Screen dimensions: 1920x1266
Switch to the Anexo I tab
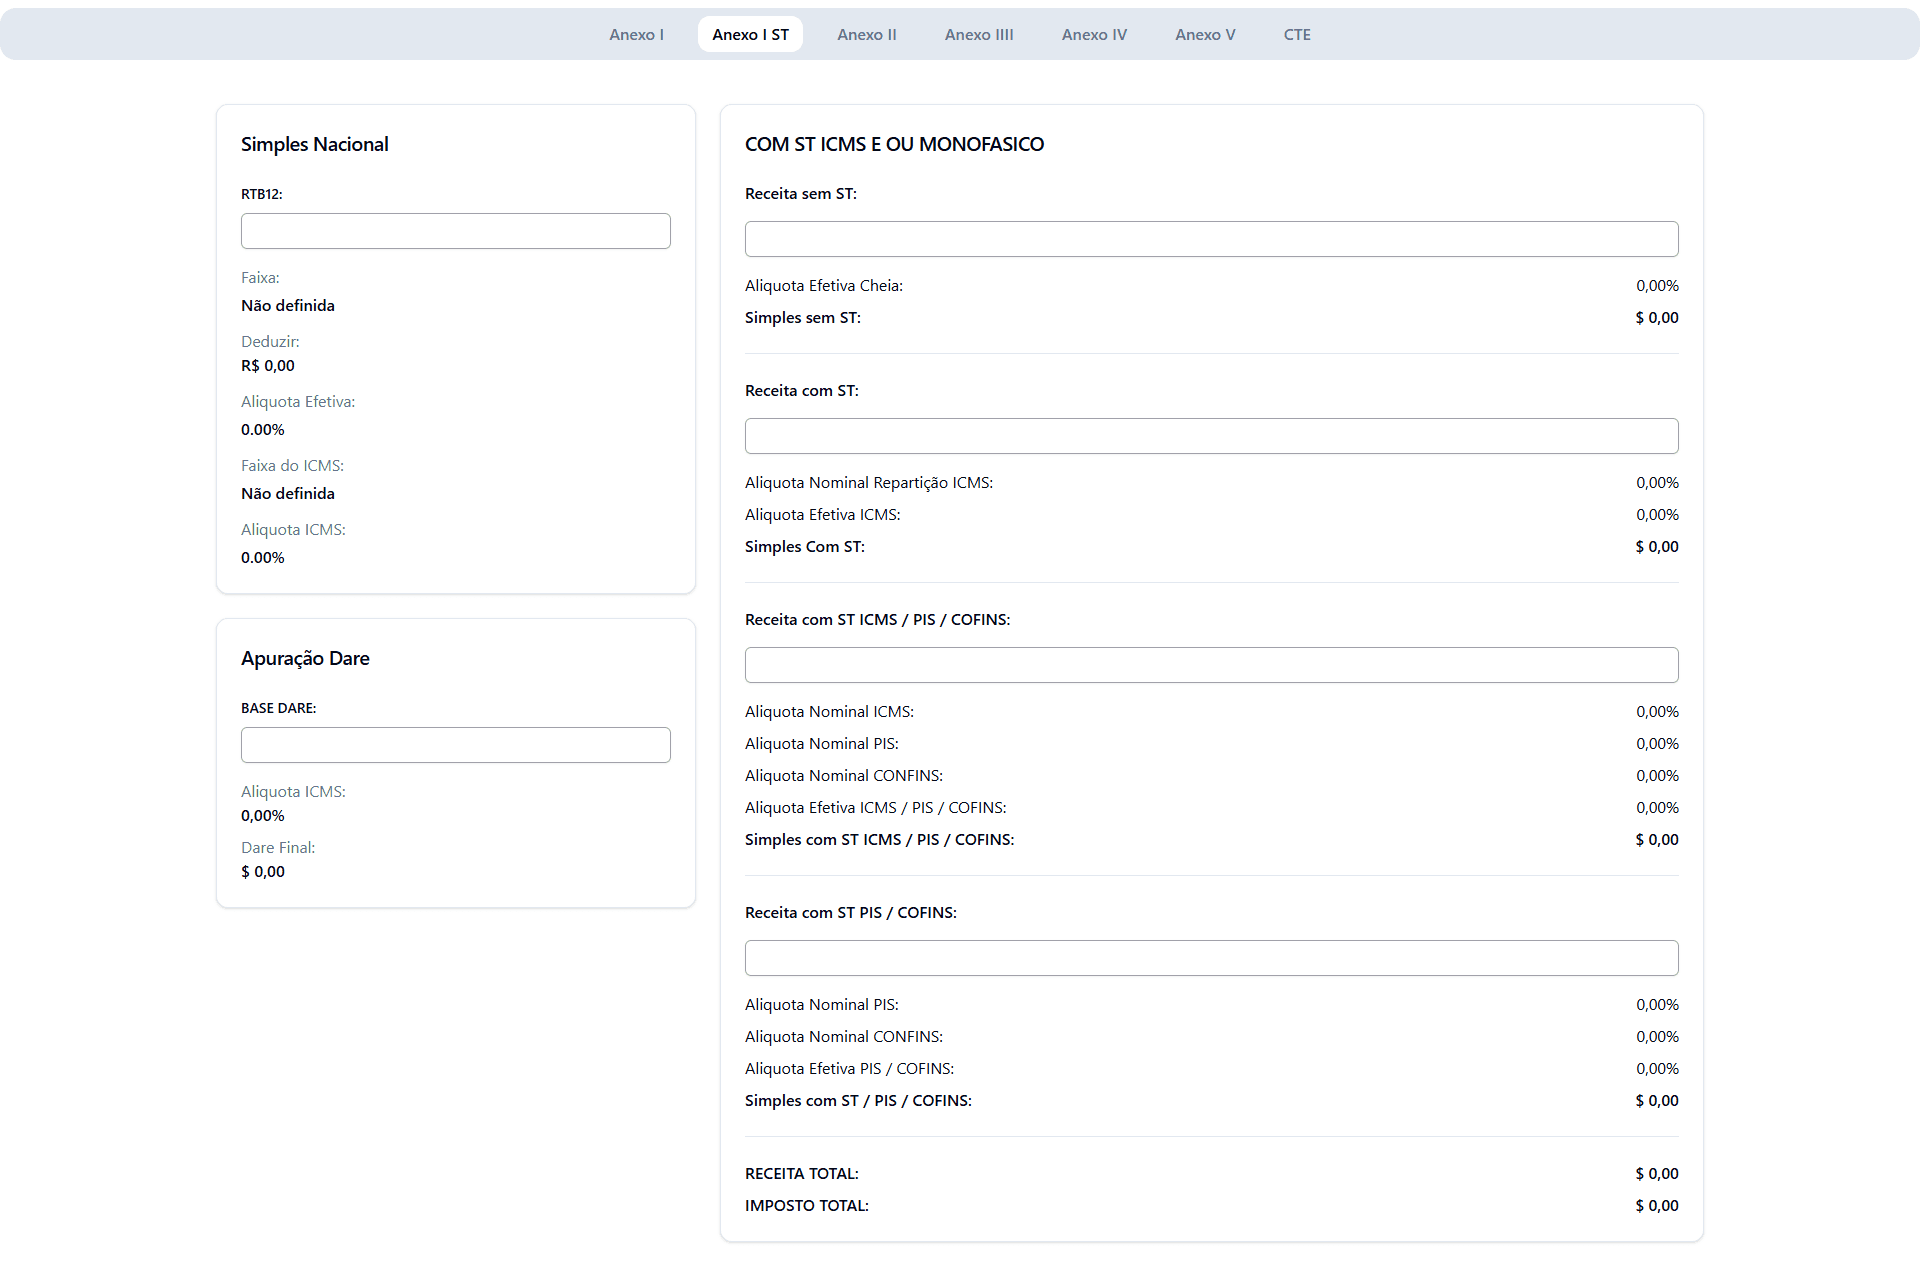pyautogui.click(x=636, y=34)
